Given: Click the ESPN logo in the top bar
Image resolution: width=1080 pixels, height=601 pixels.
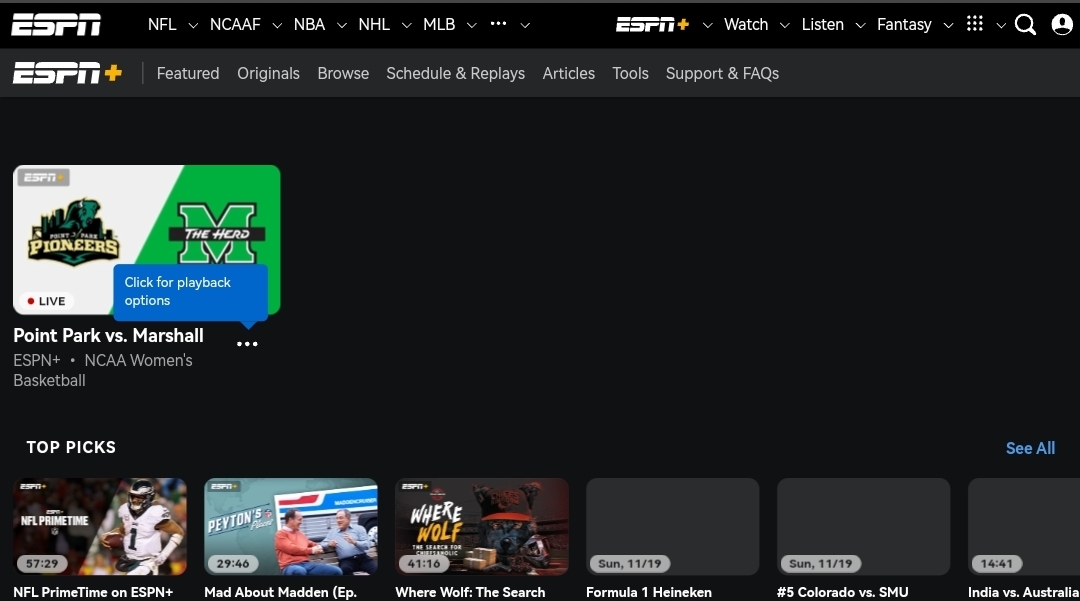Looking at the screenshot, I should click(x=56, y=25).
